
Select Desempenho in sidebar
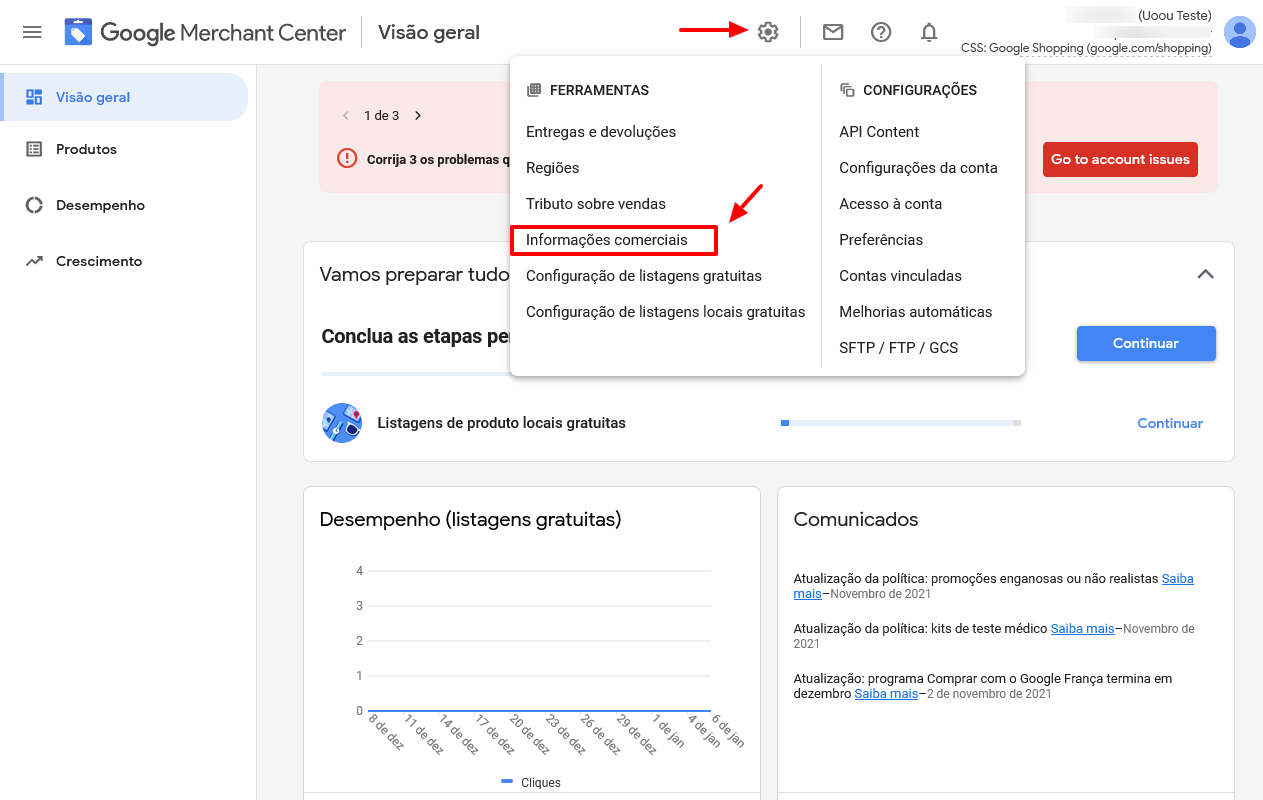[x=124, y=205]
